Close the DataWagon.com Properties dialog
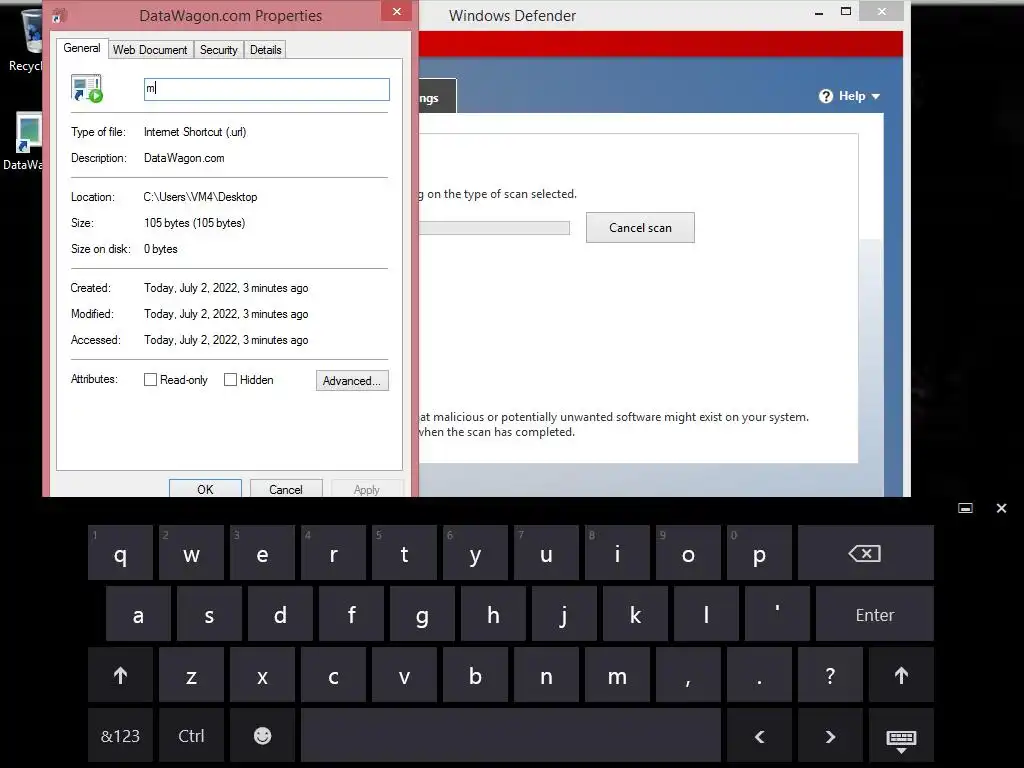 (x=396, y=11)
